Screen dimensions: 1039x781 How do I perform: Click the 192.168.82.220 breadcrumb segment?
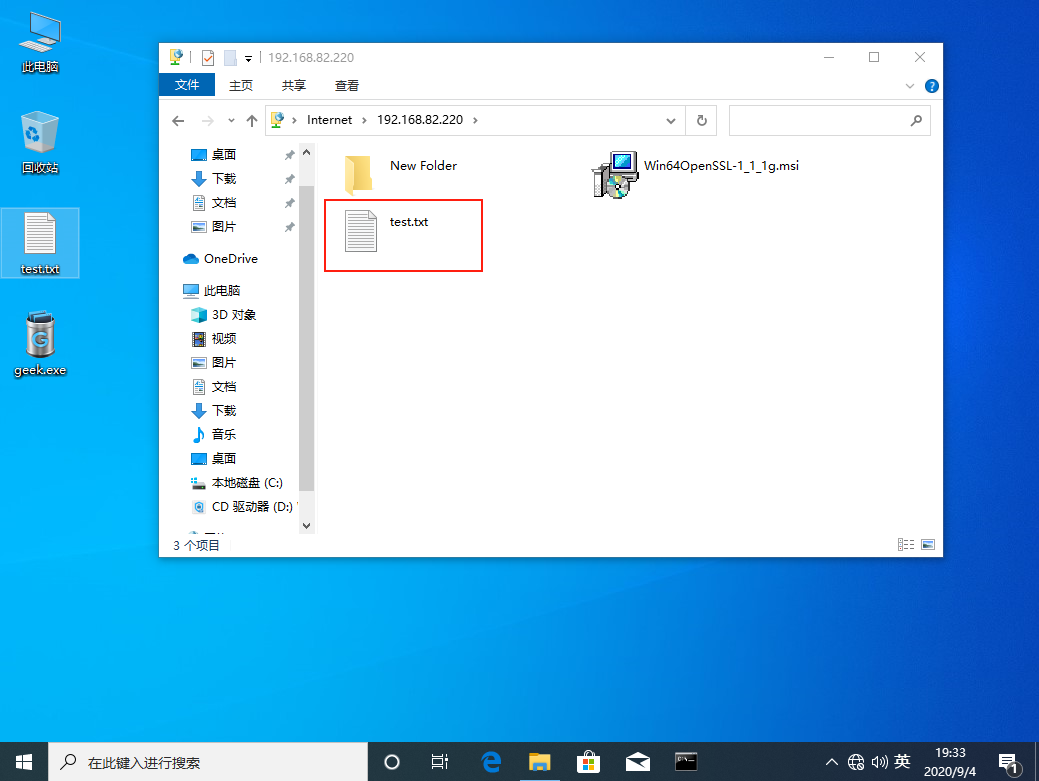(x=420, y=120)
